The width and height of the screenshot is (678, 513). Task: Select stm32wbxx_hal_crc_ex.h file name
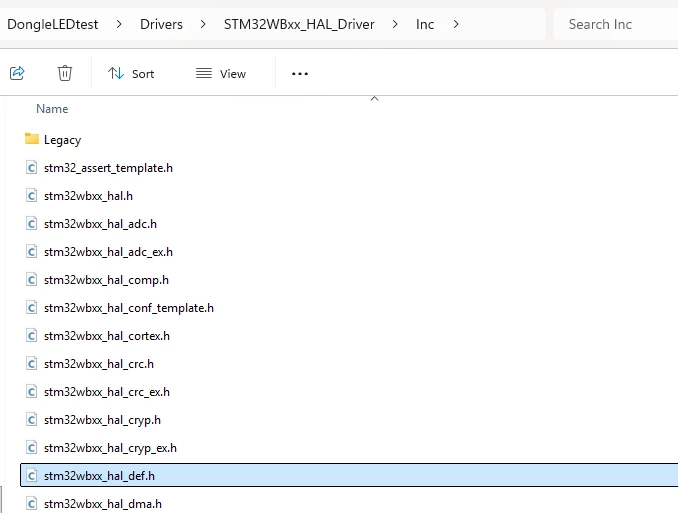(x=107, y=392)
